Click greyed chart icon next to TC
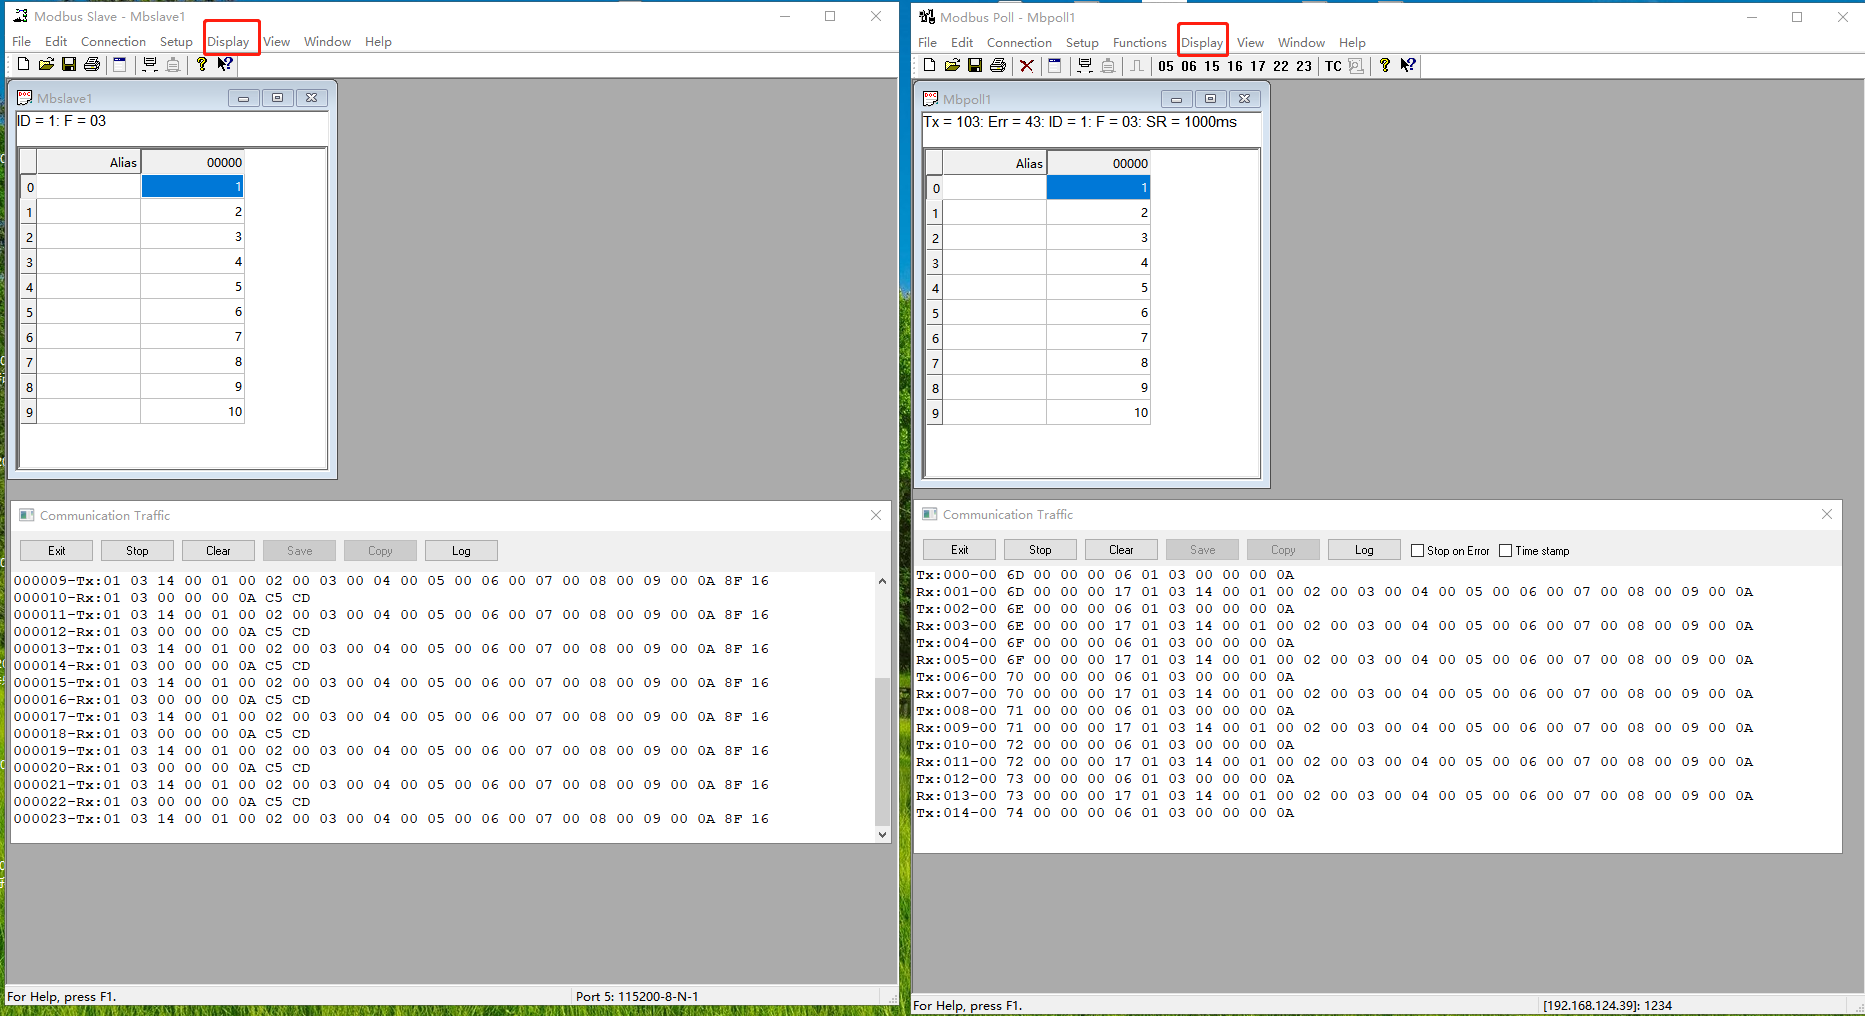Screen dimensions: 1865x1016 (1356, 66)
